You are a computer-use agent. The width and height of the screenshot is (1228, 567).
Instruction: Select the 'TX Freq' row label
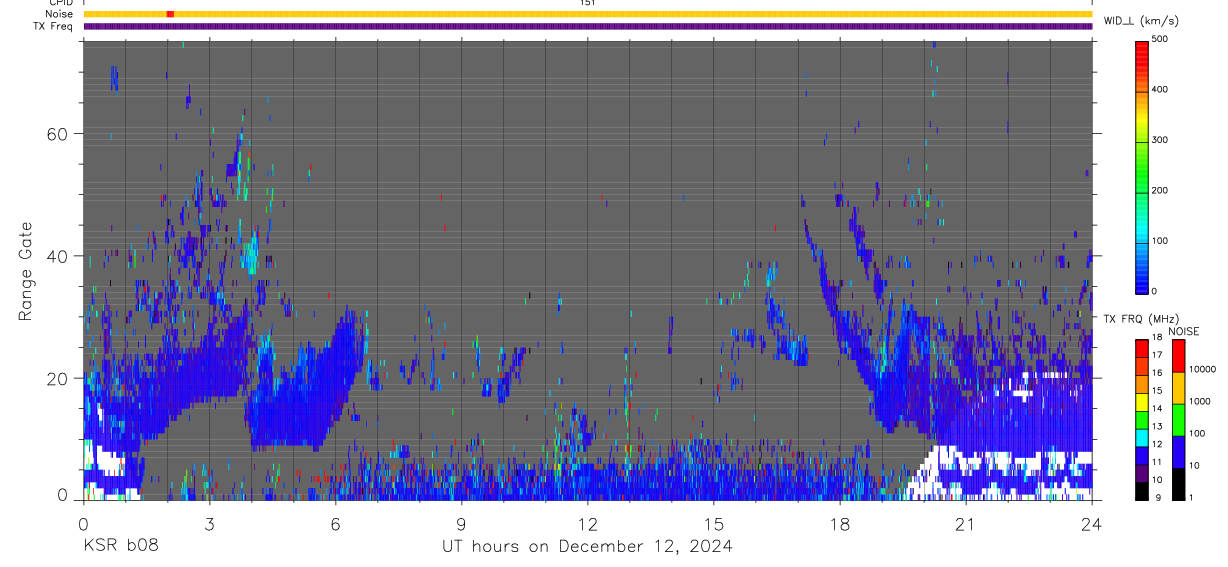coord(54,26)
